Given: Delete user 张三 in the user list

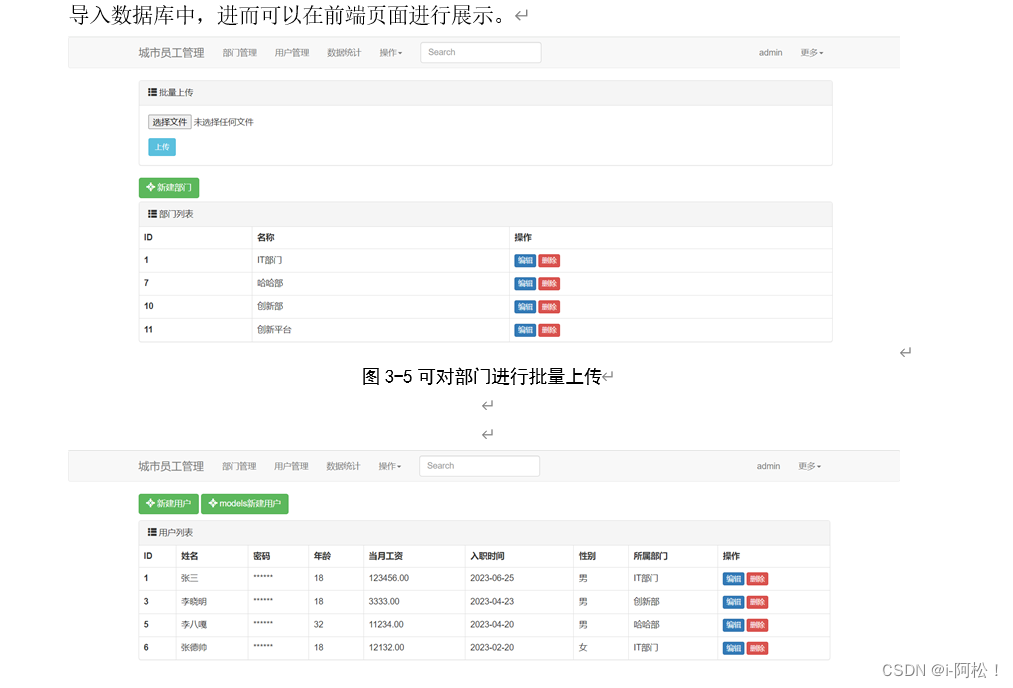Looking at the screenshot, I should [757, 579].
